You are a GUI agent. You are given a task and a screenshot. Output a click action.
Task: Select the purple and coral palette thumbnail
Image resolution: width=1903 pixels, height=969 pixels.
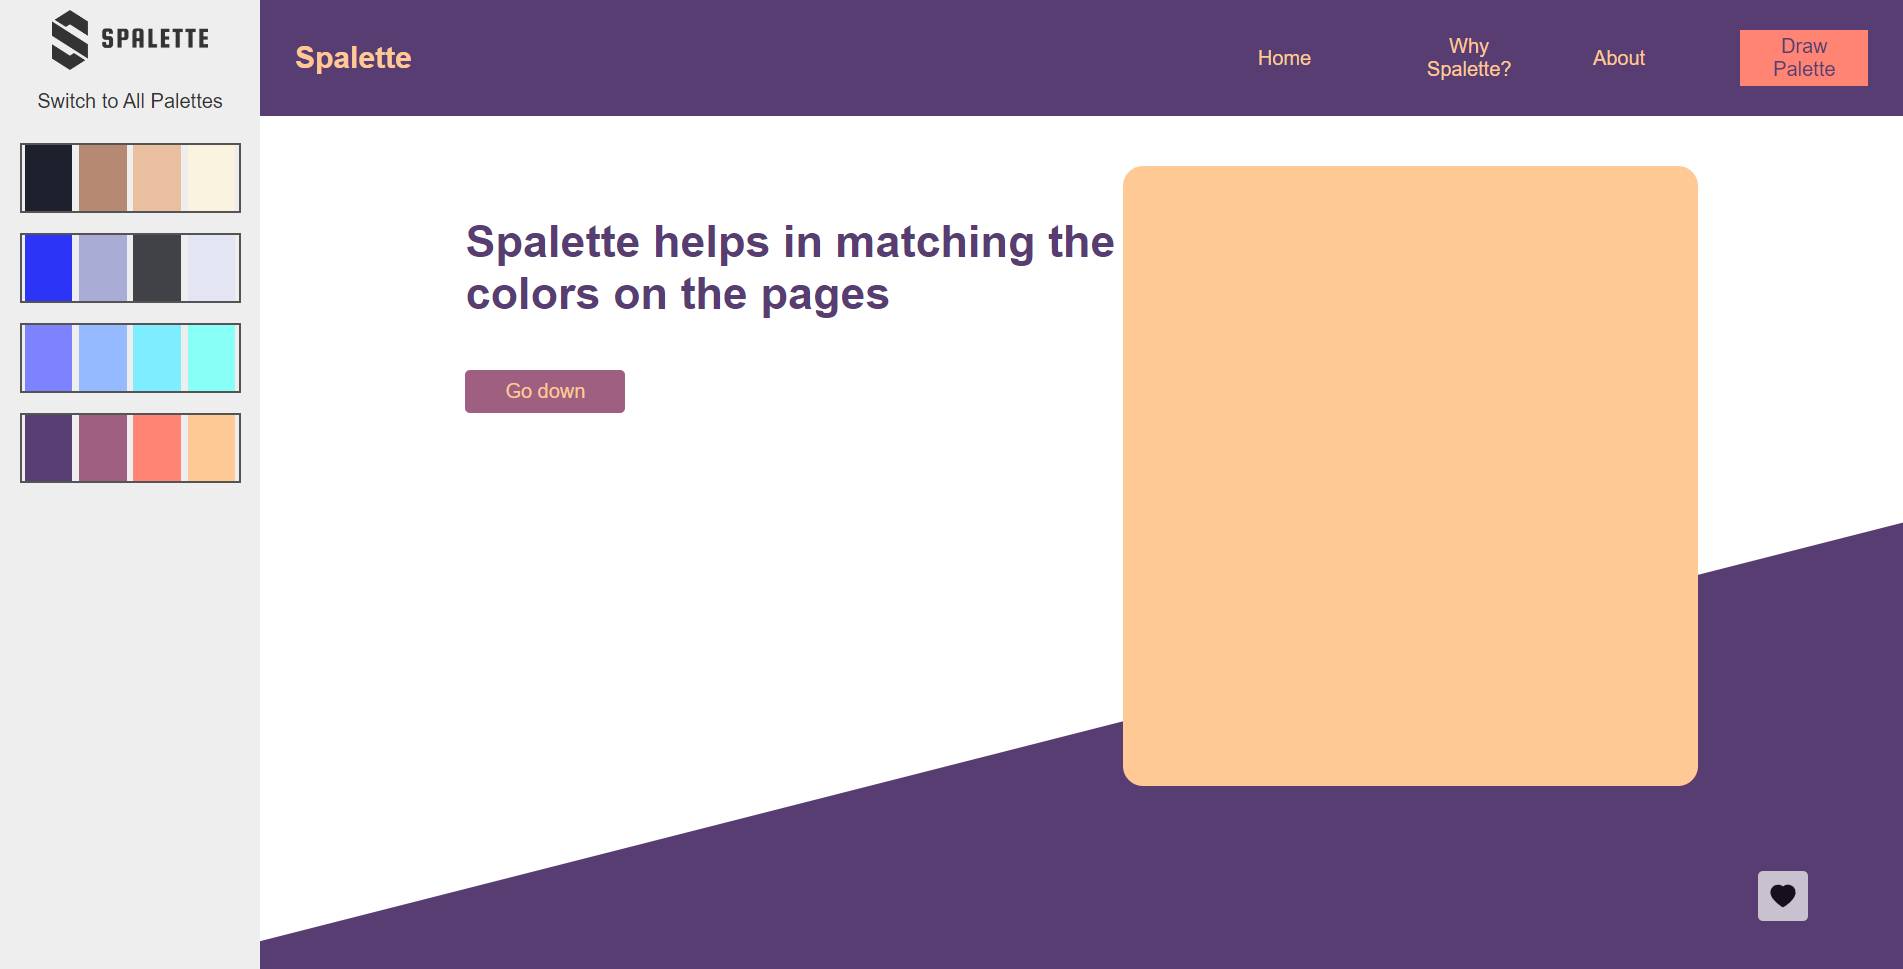coord(130,447)
